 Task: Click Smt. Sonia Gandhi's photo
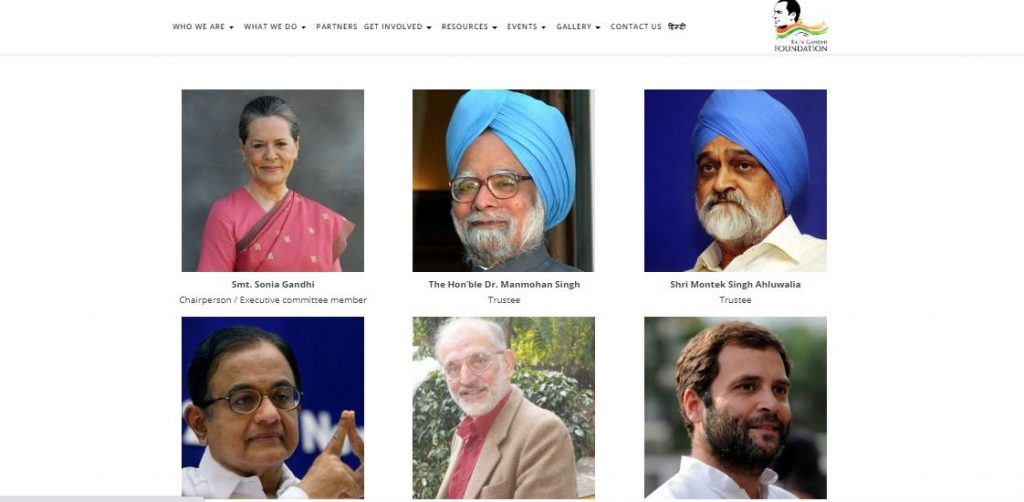click(x=272, y=180)
